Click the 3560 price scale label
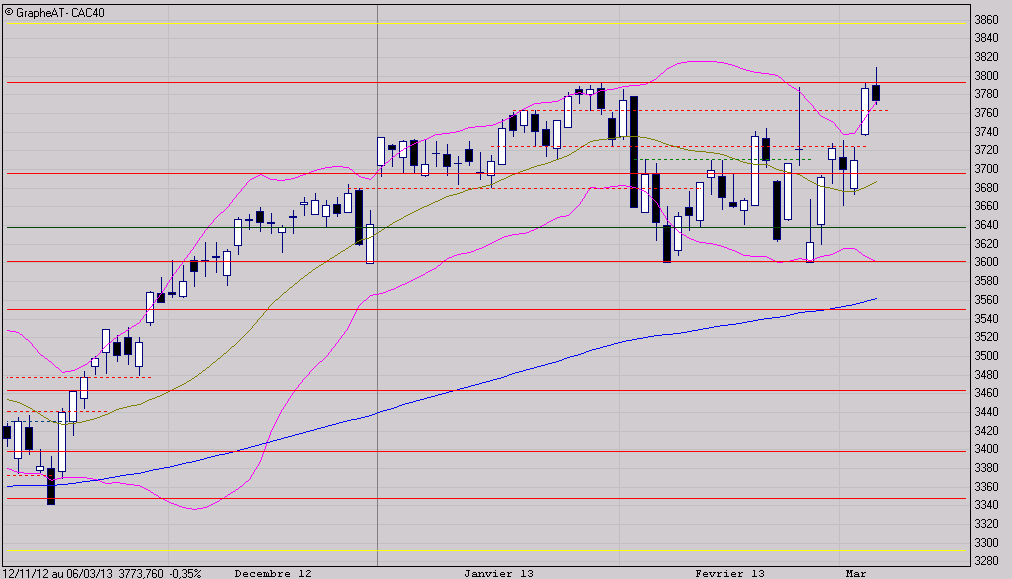This screenshot has height=579, width=1012. click(x=986, y=300)
